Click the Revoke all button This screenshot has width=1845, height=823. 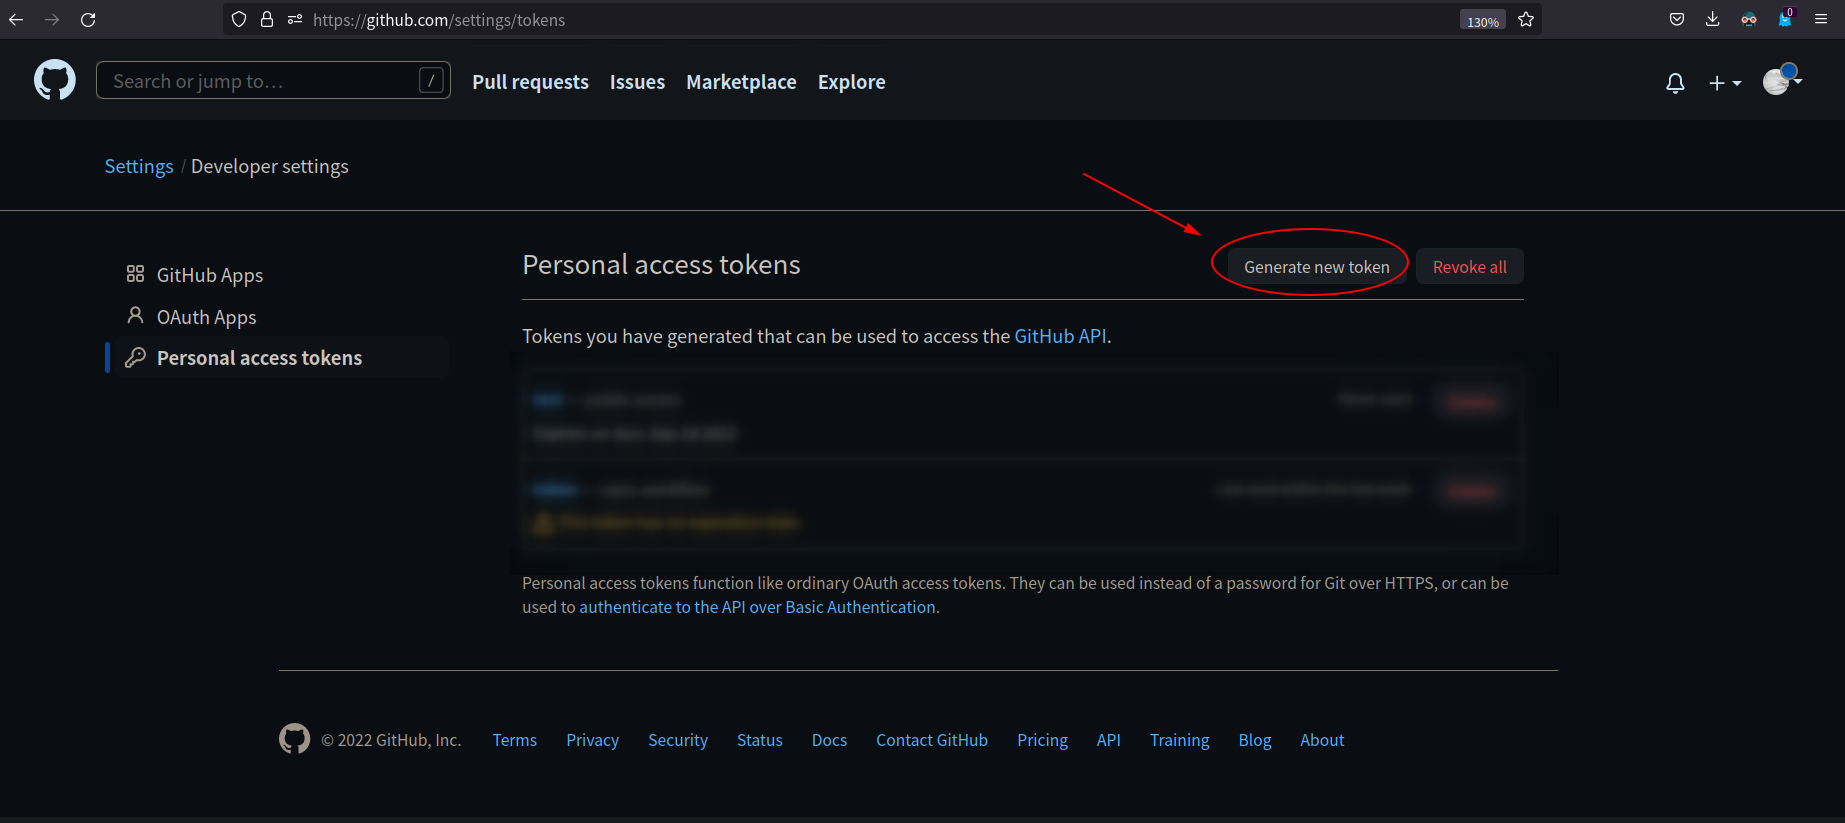point(1469,267)
